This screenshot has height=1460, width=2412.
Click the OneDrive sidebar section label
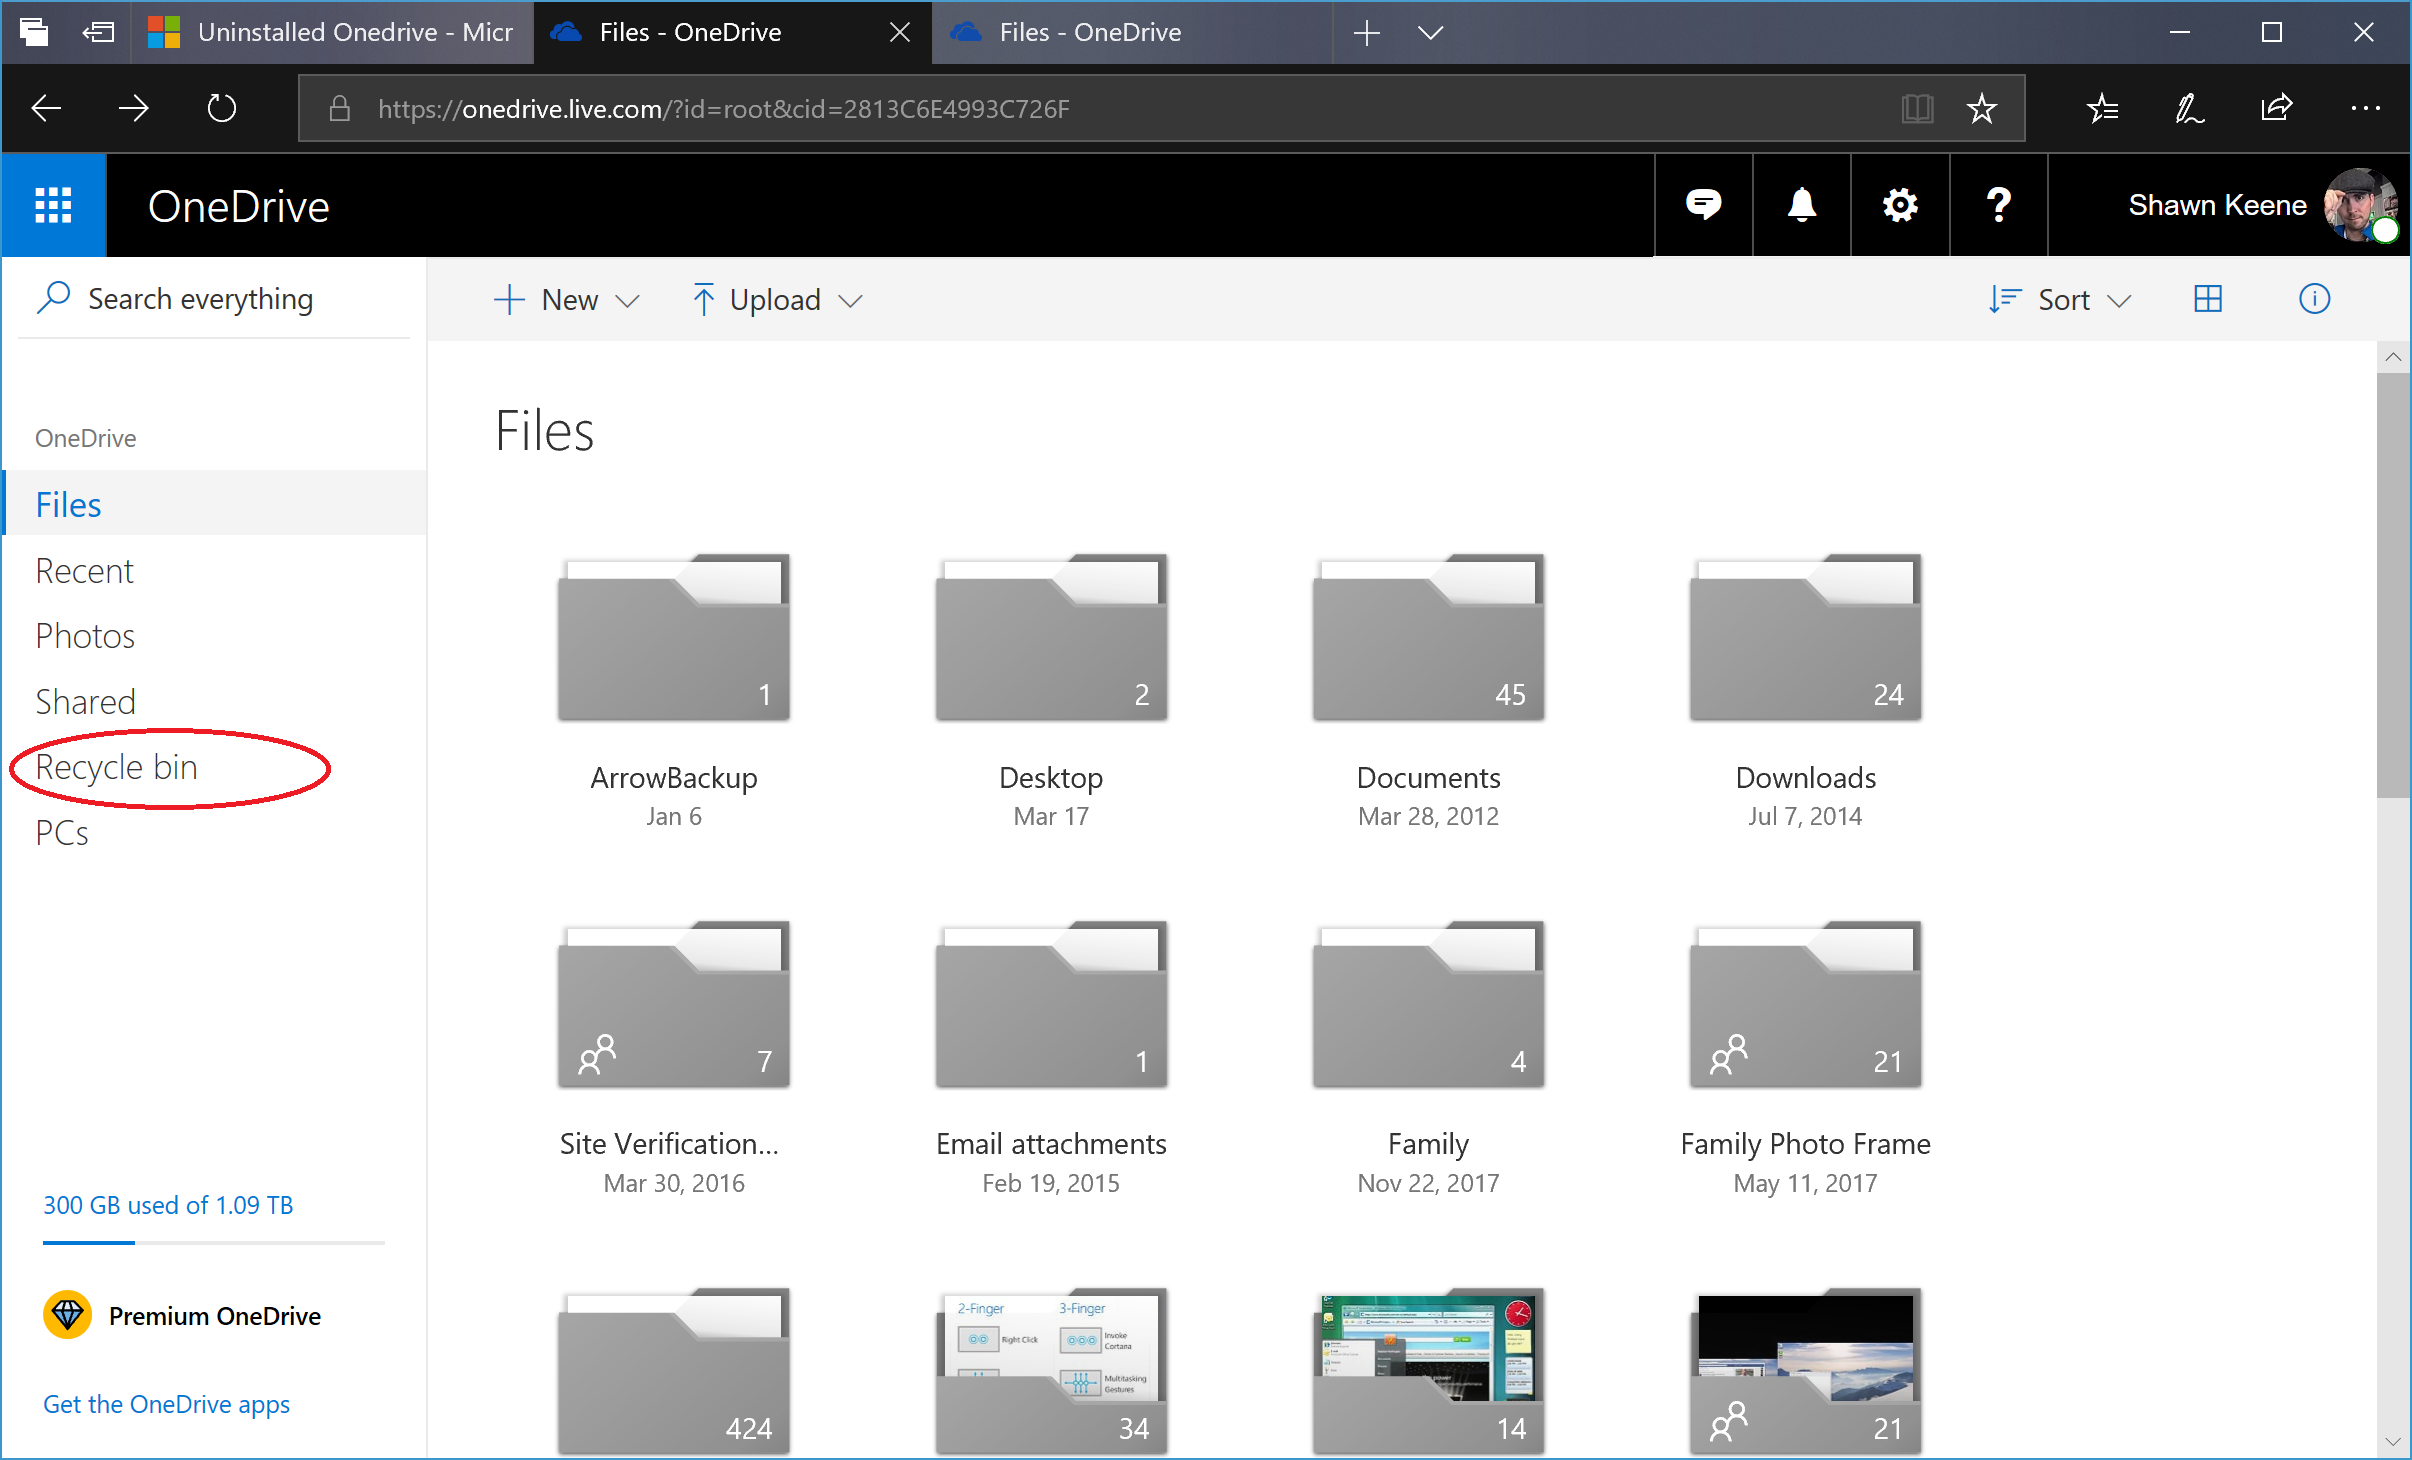coord(85,438)
